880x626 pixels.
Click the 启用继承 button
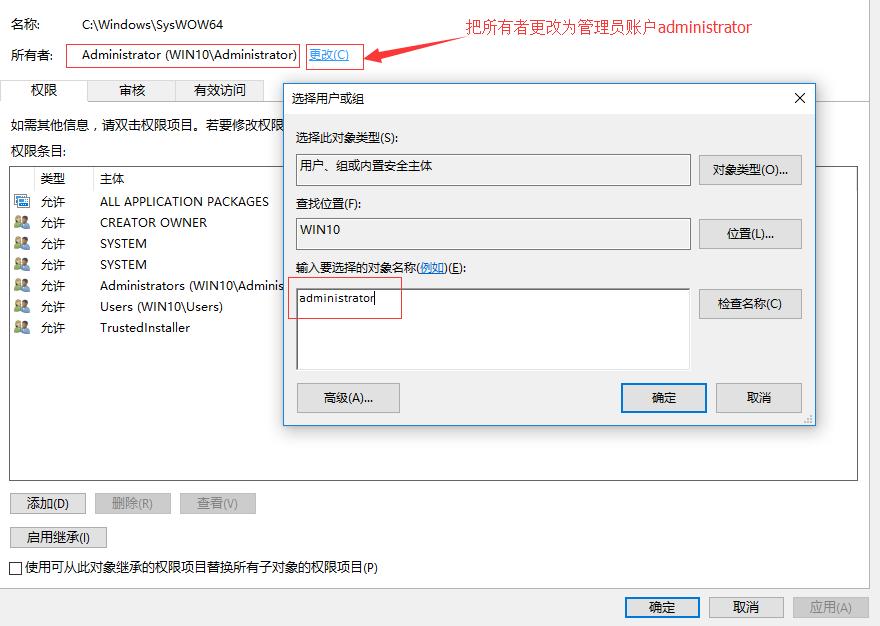(57, 537)
